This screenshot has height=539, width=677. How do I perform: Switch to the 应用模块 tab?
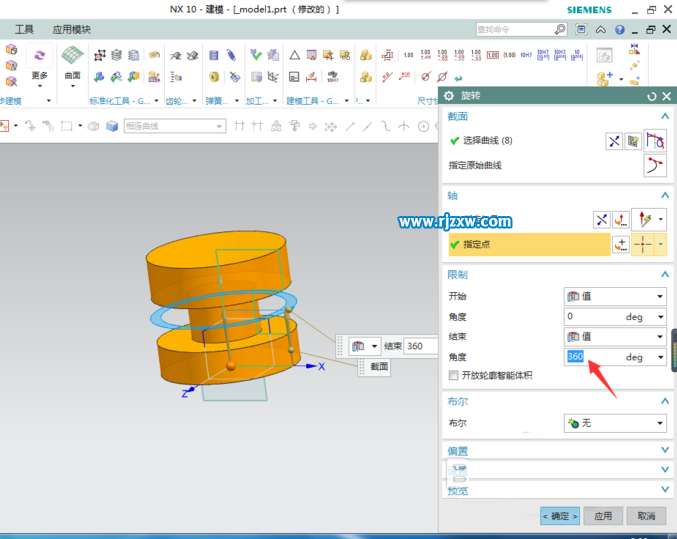tap(71, 30)
